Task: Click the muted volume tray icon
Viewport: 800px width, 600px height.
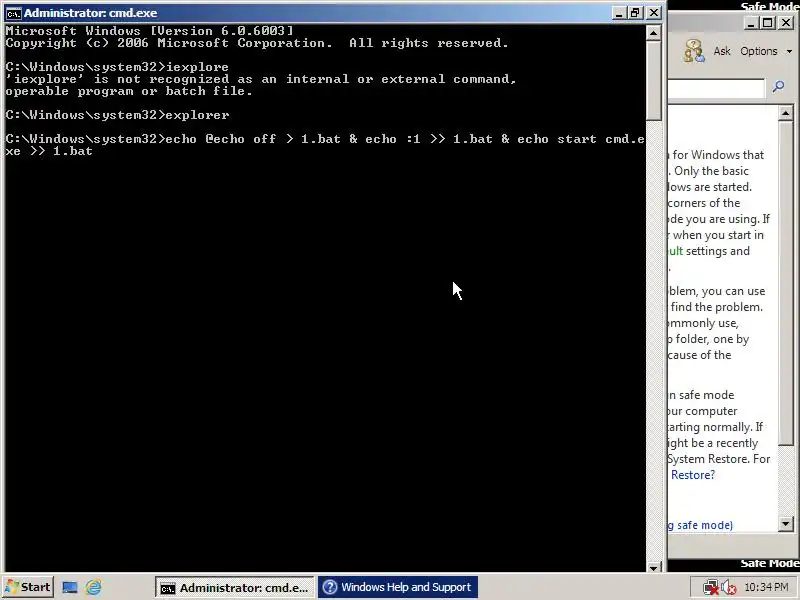Action: pyautogui.click(x=729, y=588)
